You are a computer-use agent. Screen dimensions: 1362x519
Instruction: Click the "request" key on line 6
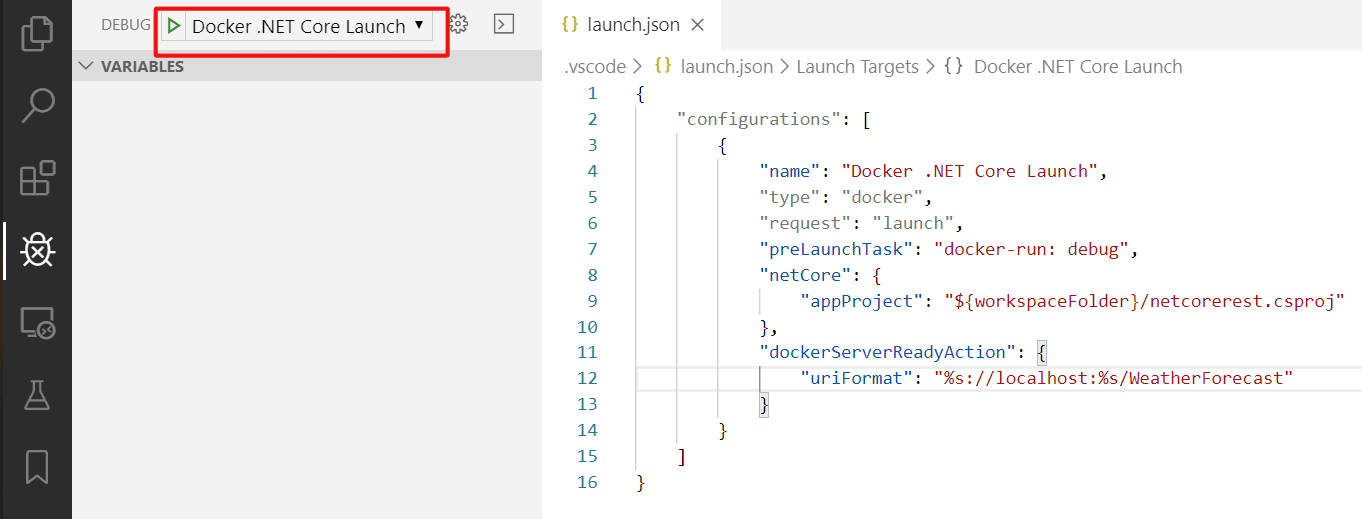pyautogui.click(x=805, y=223)
